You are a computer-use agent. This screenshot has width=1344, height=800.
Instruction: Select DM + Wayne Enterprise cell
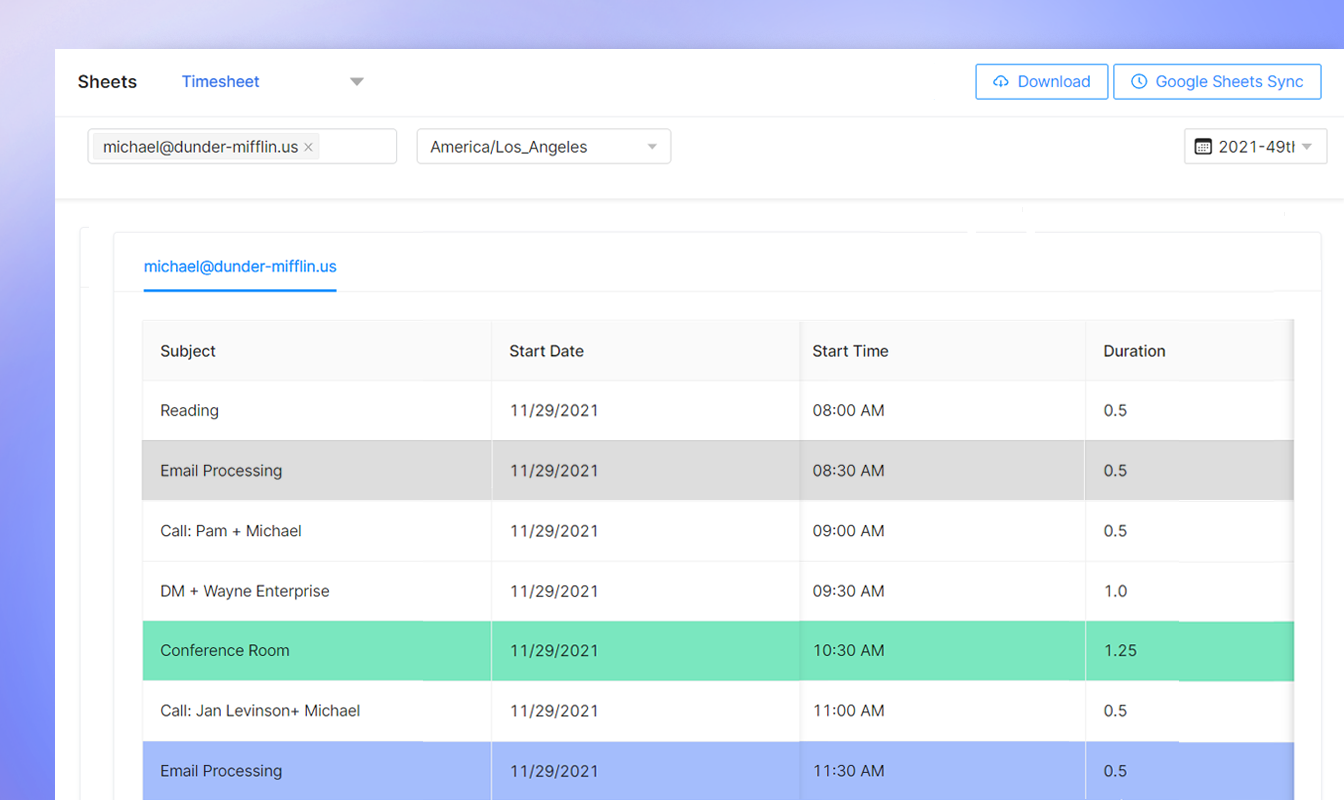point(317,591)
